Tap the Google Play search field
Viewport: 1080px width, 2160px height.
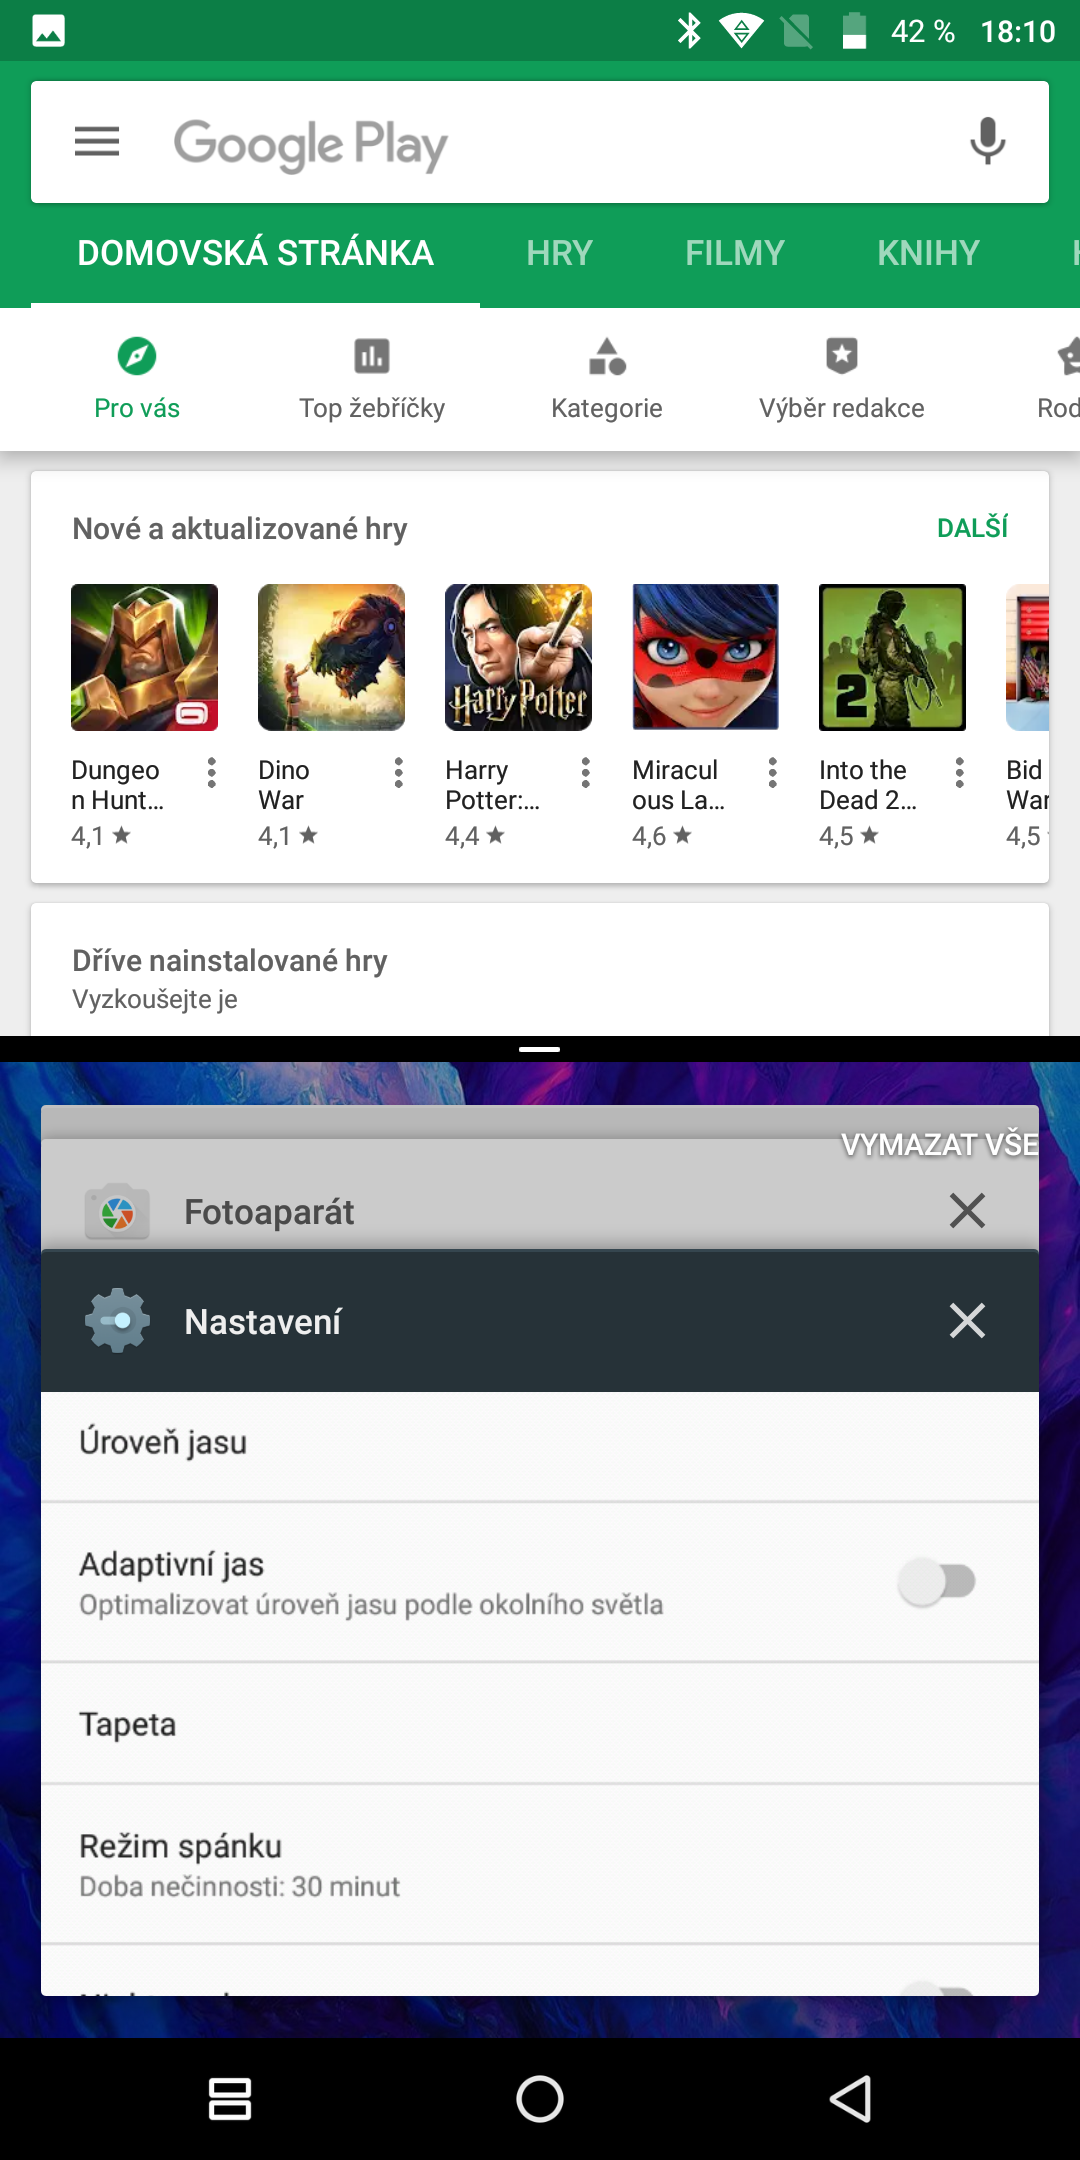[540, 142]
